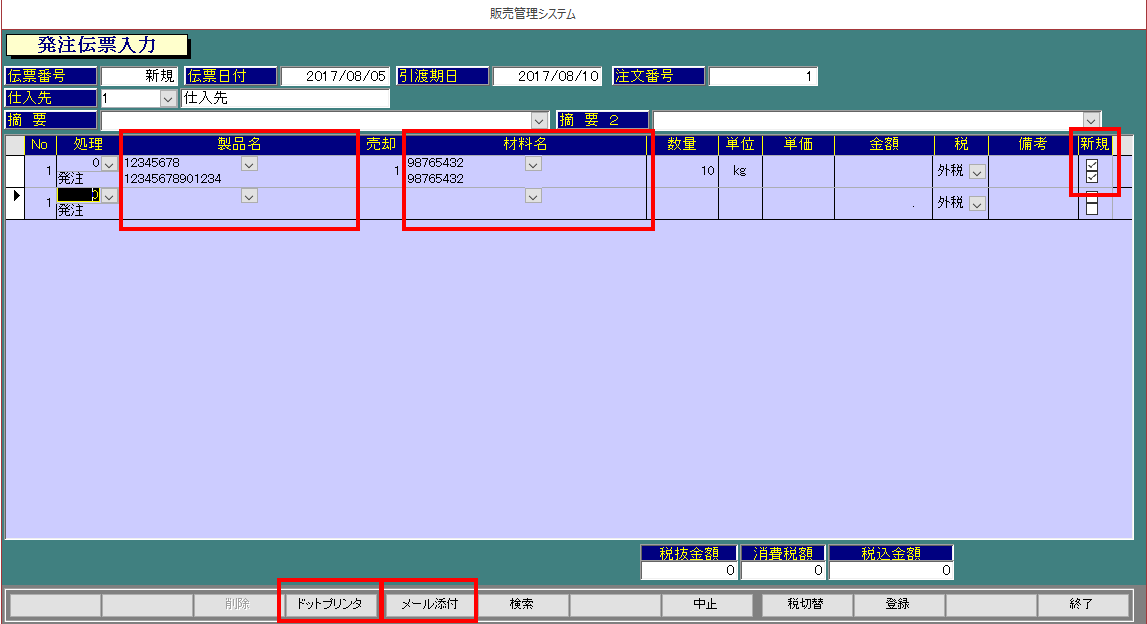
Task: Focus the 注文番号 input field
Action: (763, 76)
